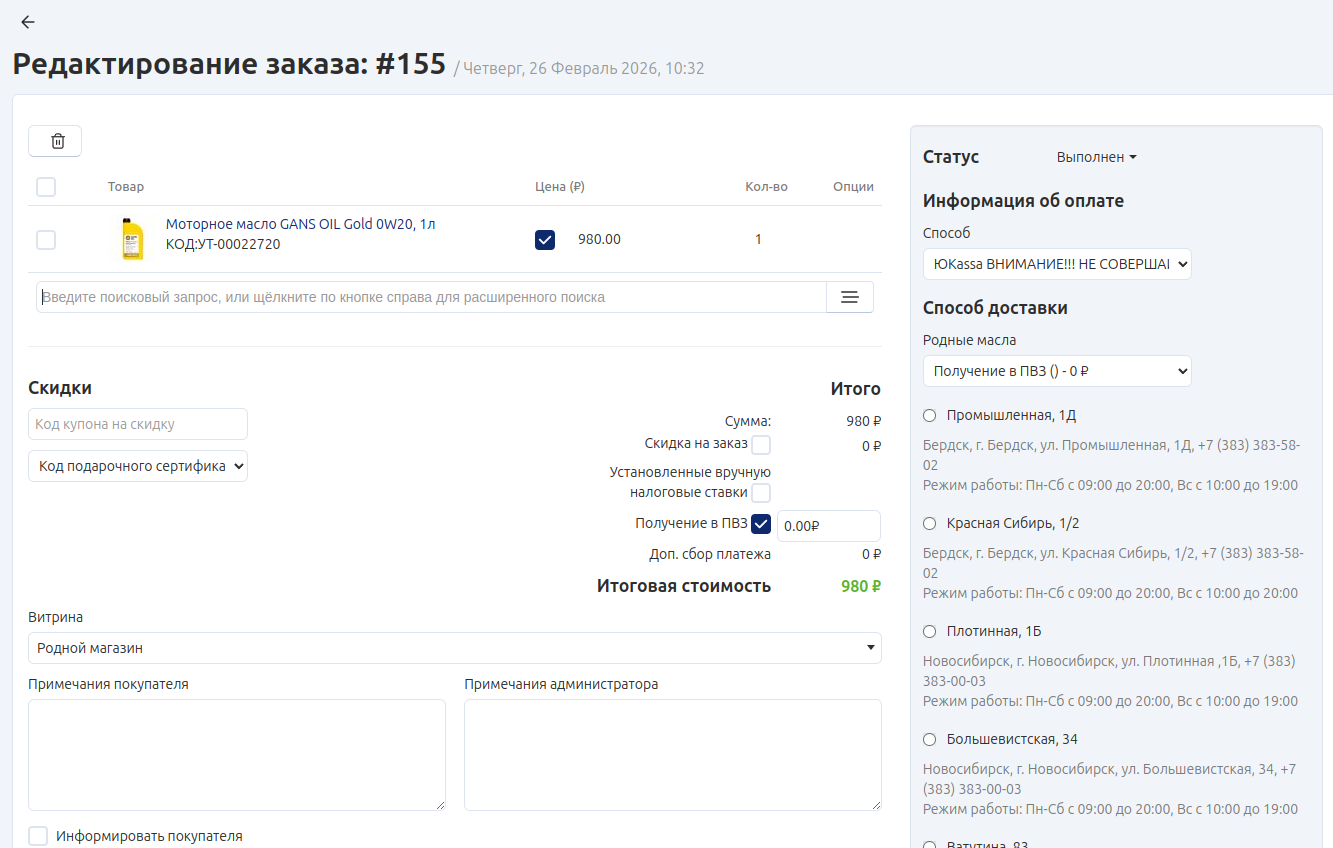1333x848 pixels.
Task: Enable the Скидка на заказ checkbox
Action: (x=761, y=445)
